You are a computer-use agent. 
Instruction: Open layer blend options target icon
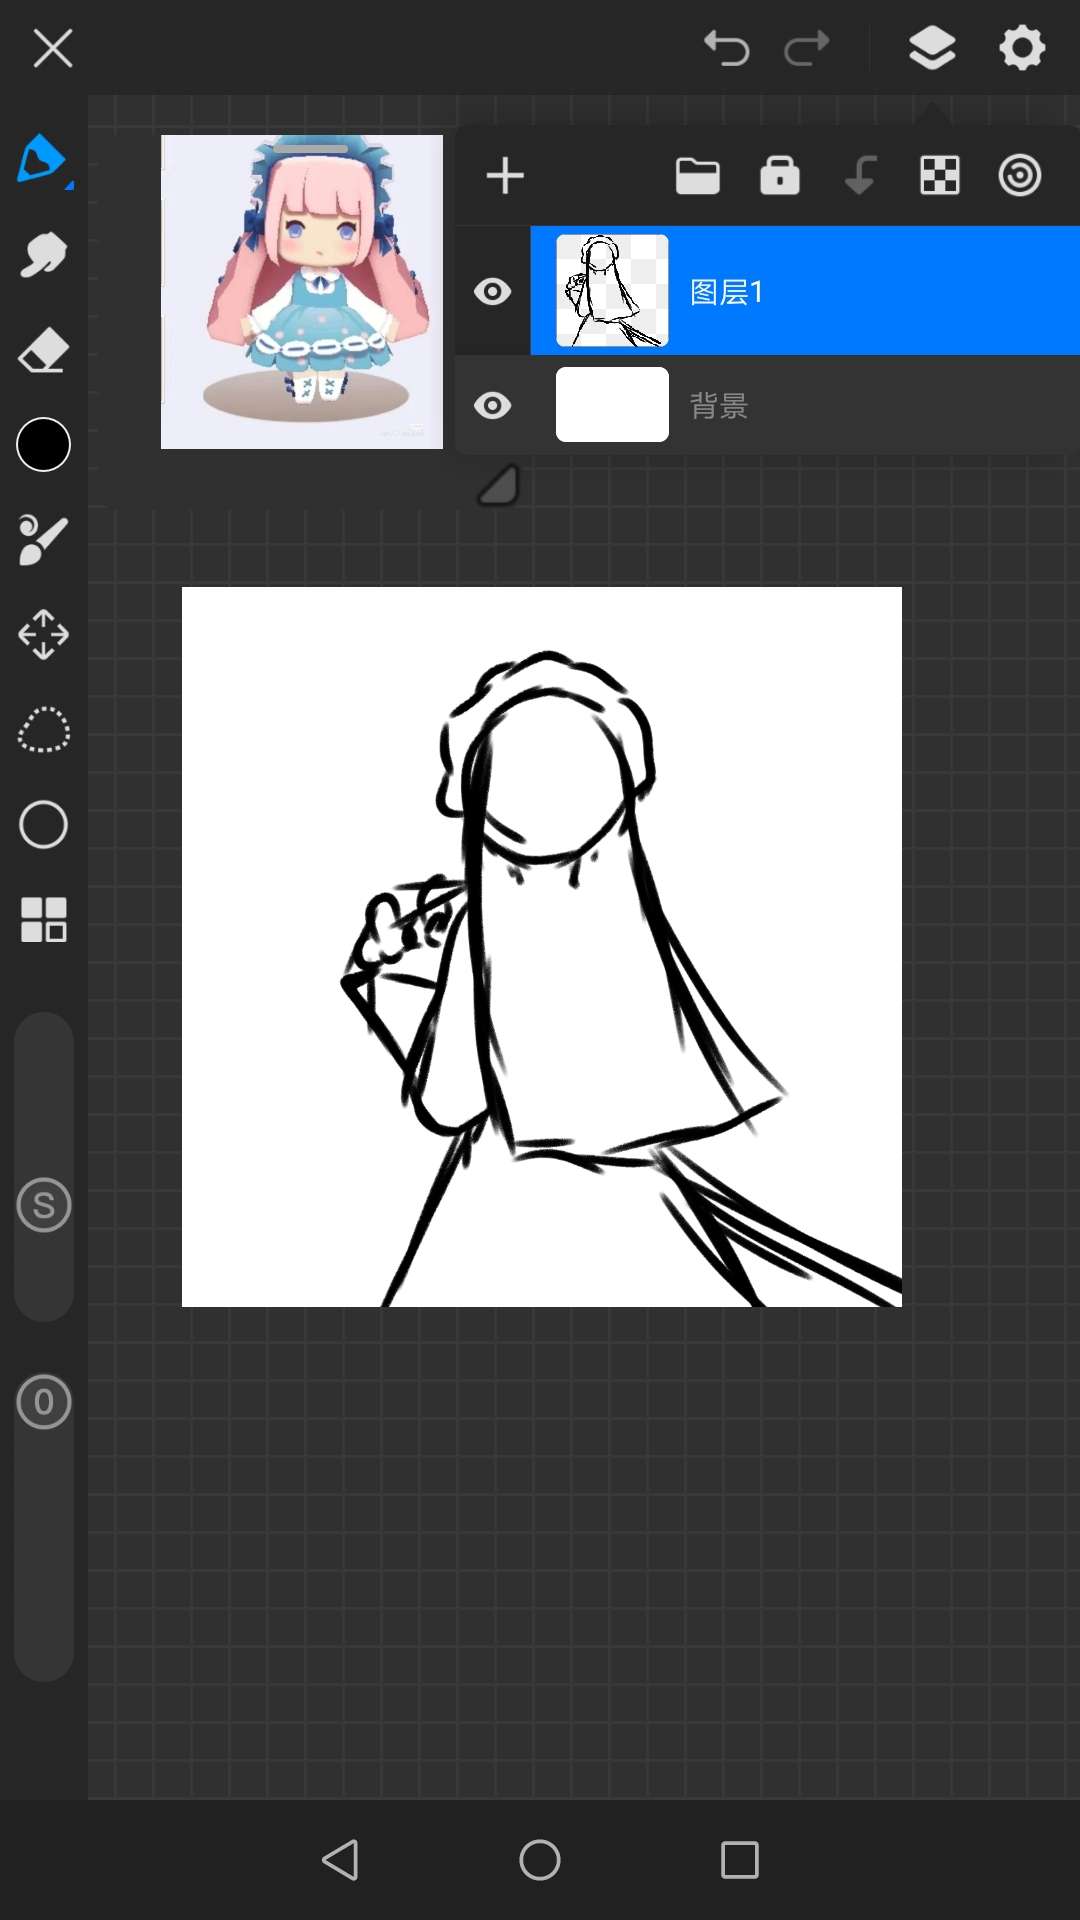(x=1019, y=176)
